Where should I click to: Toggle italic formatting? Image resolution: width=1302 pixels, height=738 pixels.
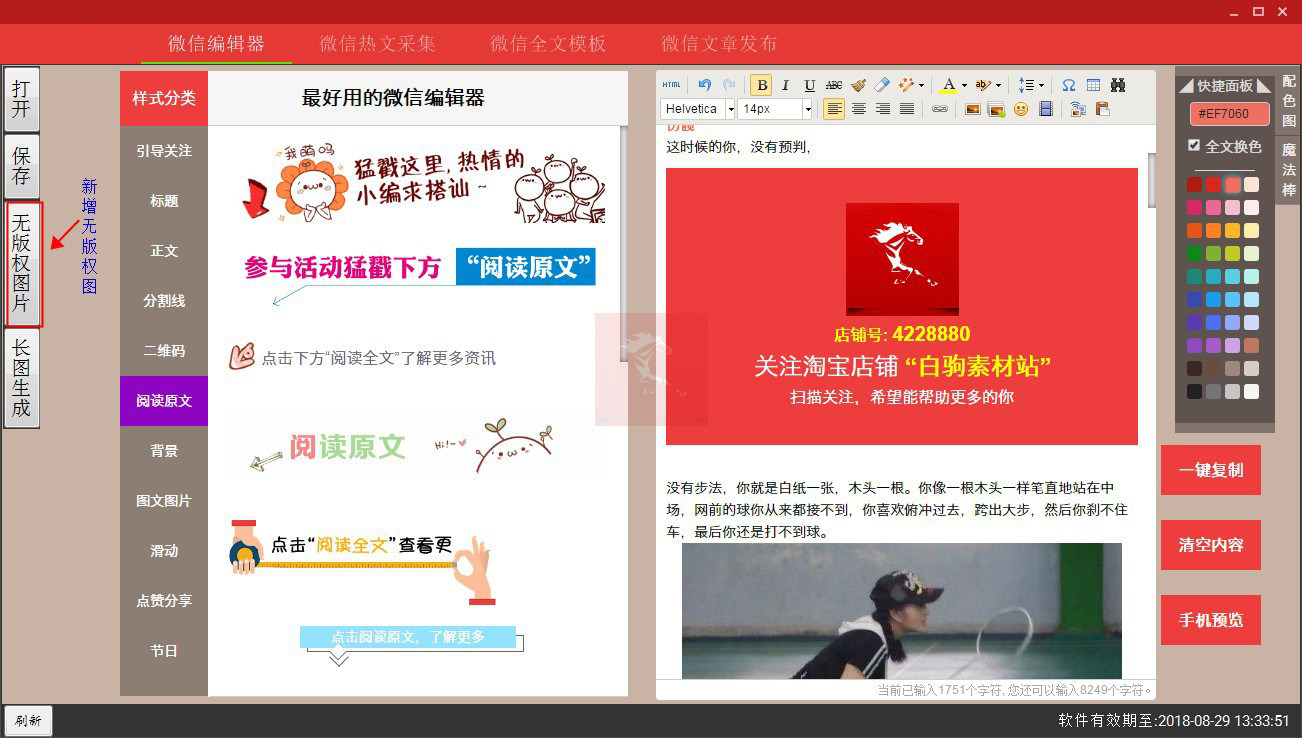(785, 85)
